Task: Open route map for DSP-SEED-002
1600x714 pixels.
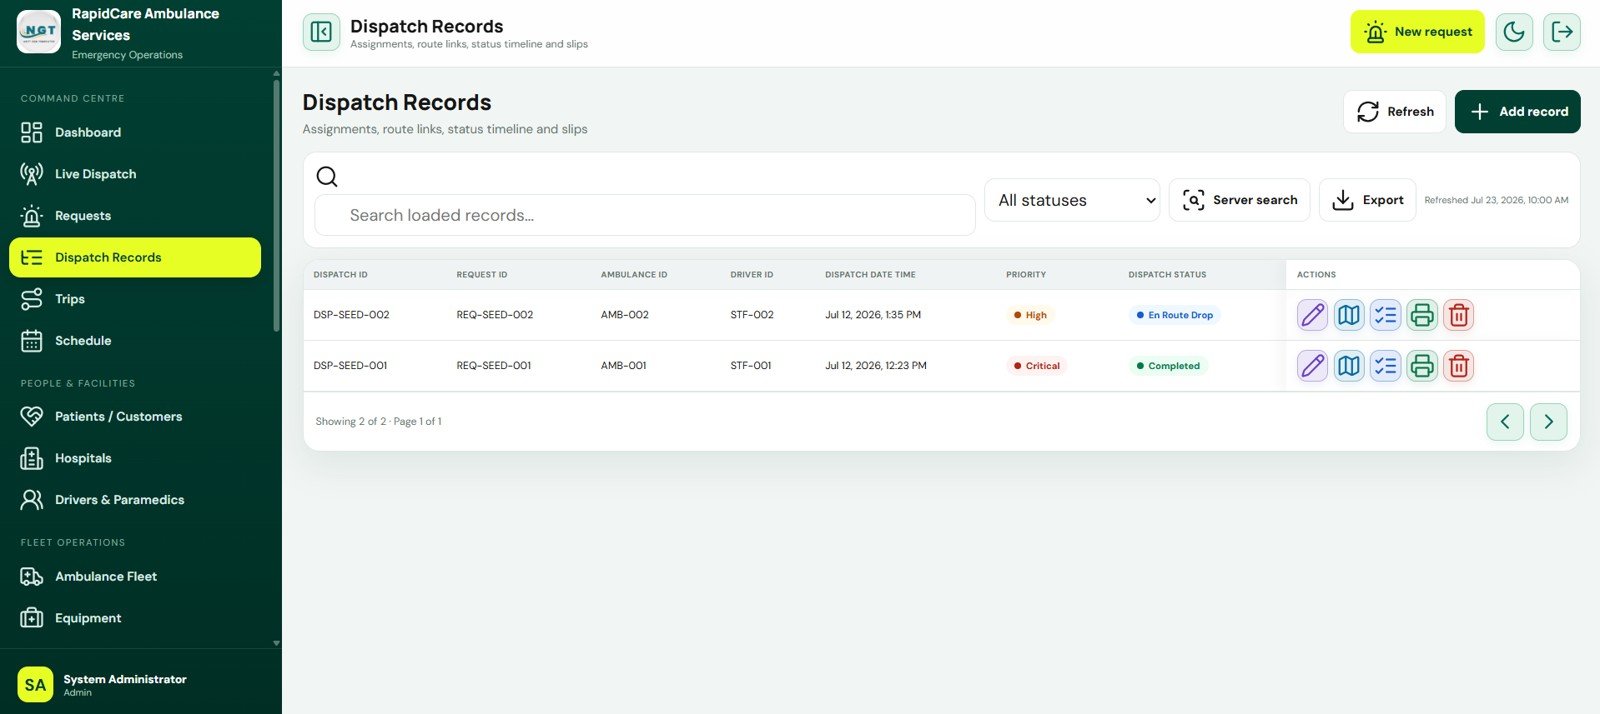Action: tap(1349, 315)
